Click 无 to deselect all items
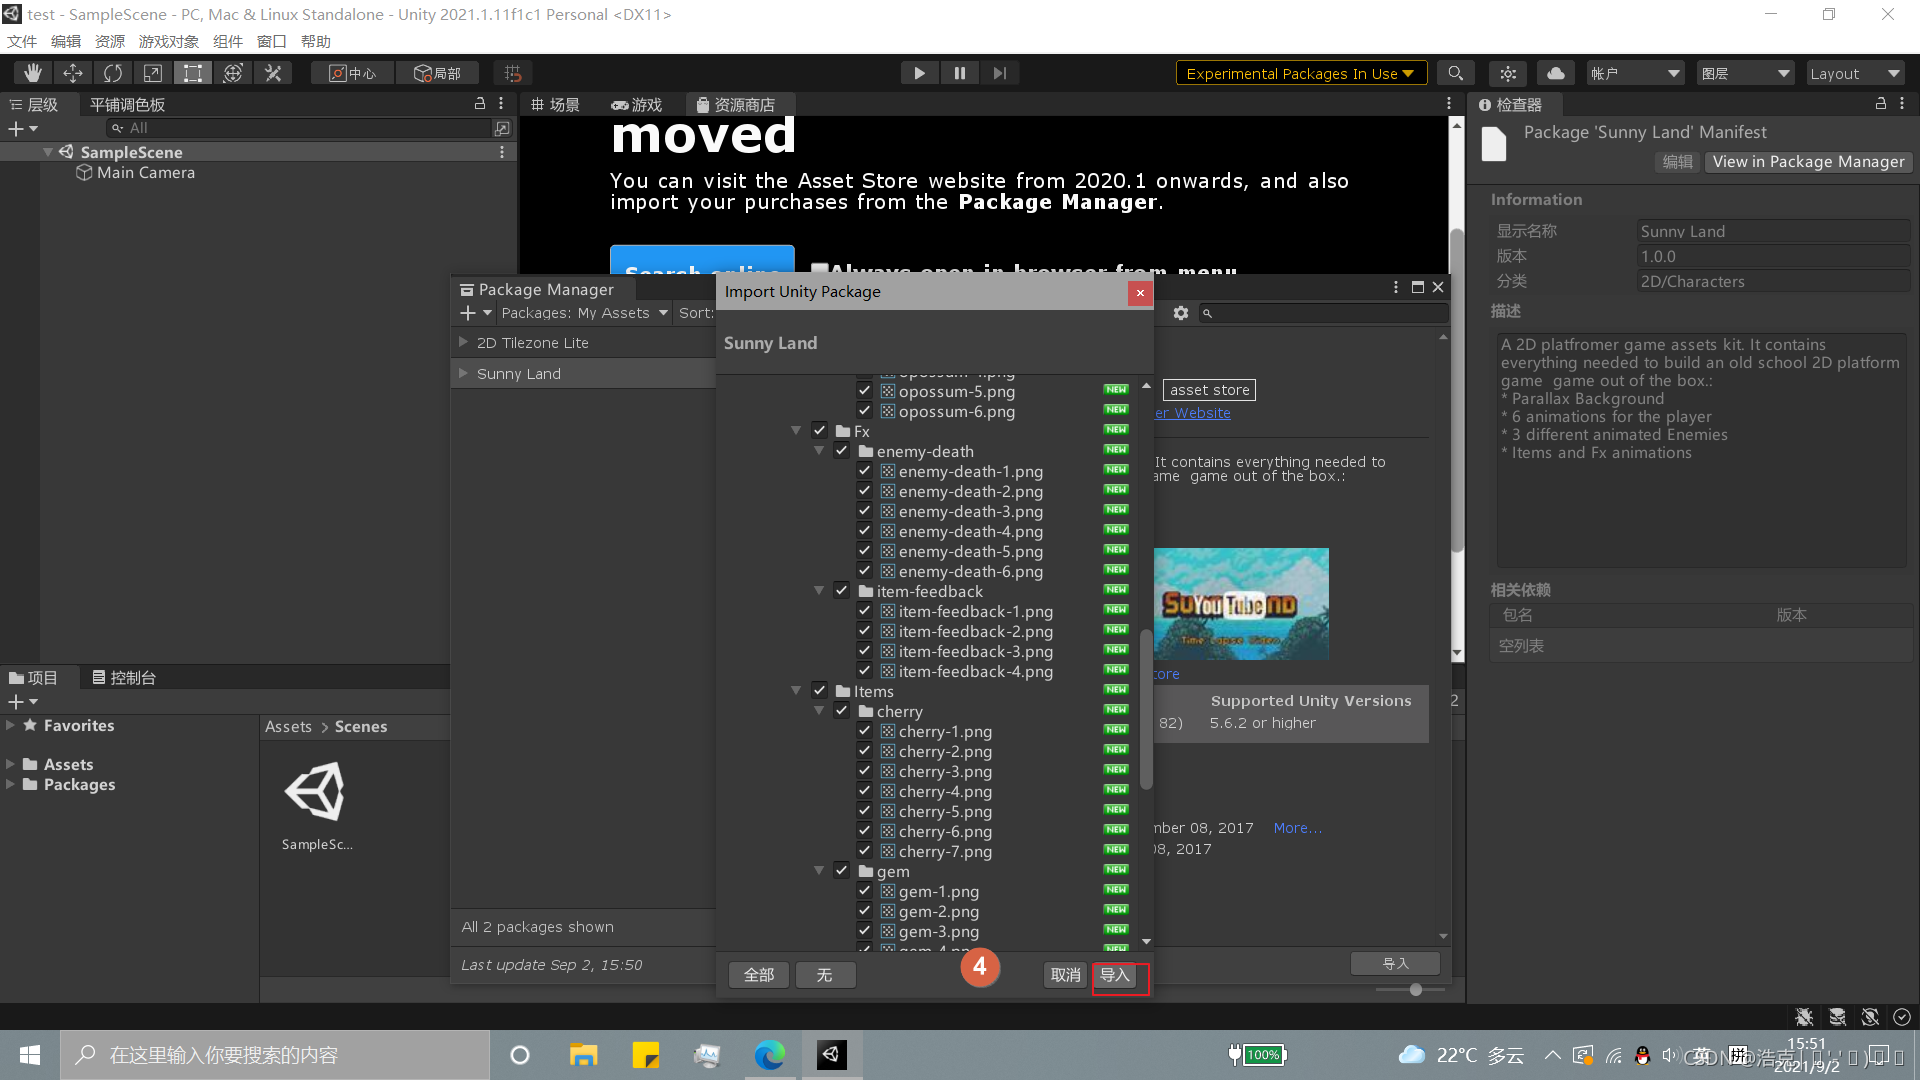The image size is (1920, 1080). (x=825, y=975)
